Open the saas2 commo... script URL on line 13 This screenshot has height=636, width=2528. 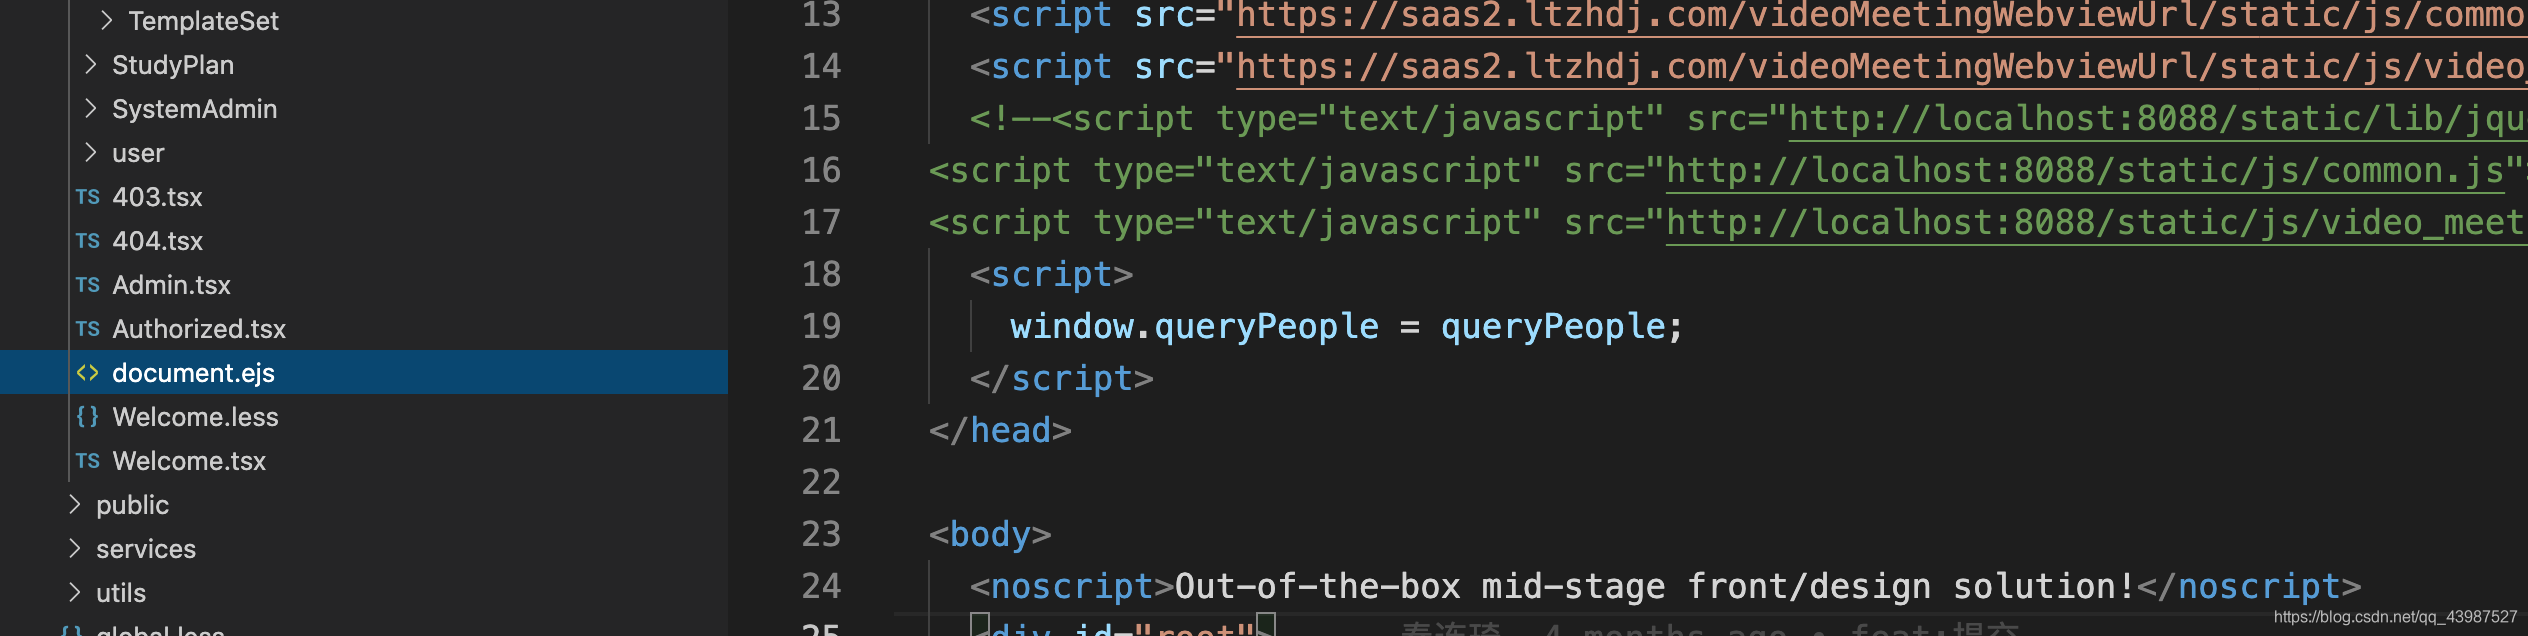tap(1882, 15)
